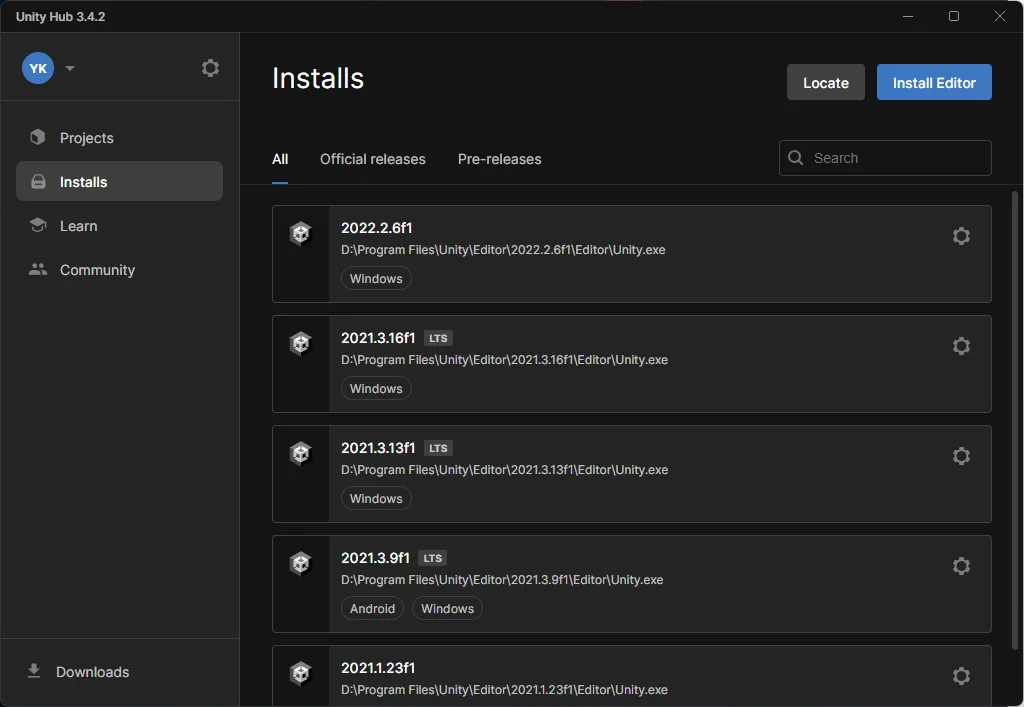Click Unity logo of 2021.3.13f1 install
The height and width of the screenshot is (707, 1024).
(300, 453)
